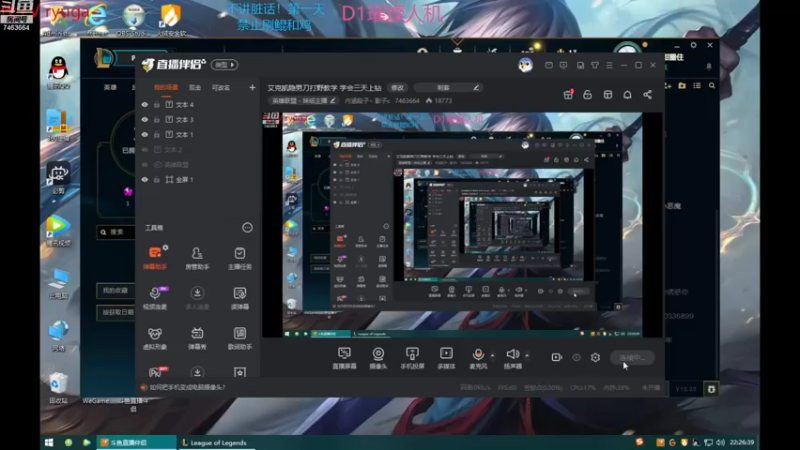Hide the 文本 4 layer
The height and width of the screenshot is (450, 800).
[x=145, y=105]
